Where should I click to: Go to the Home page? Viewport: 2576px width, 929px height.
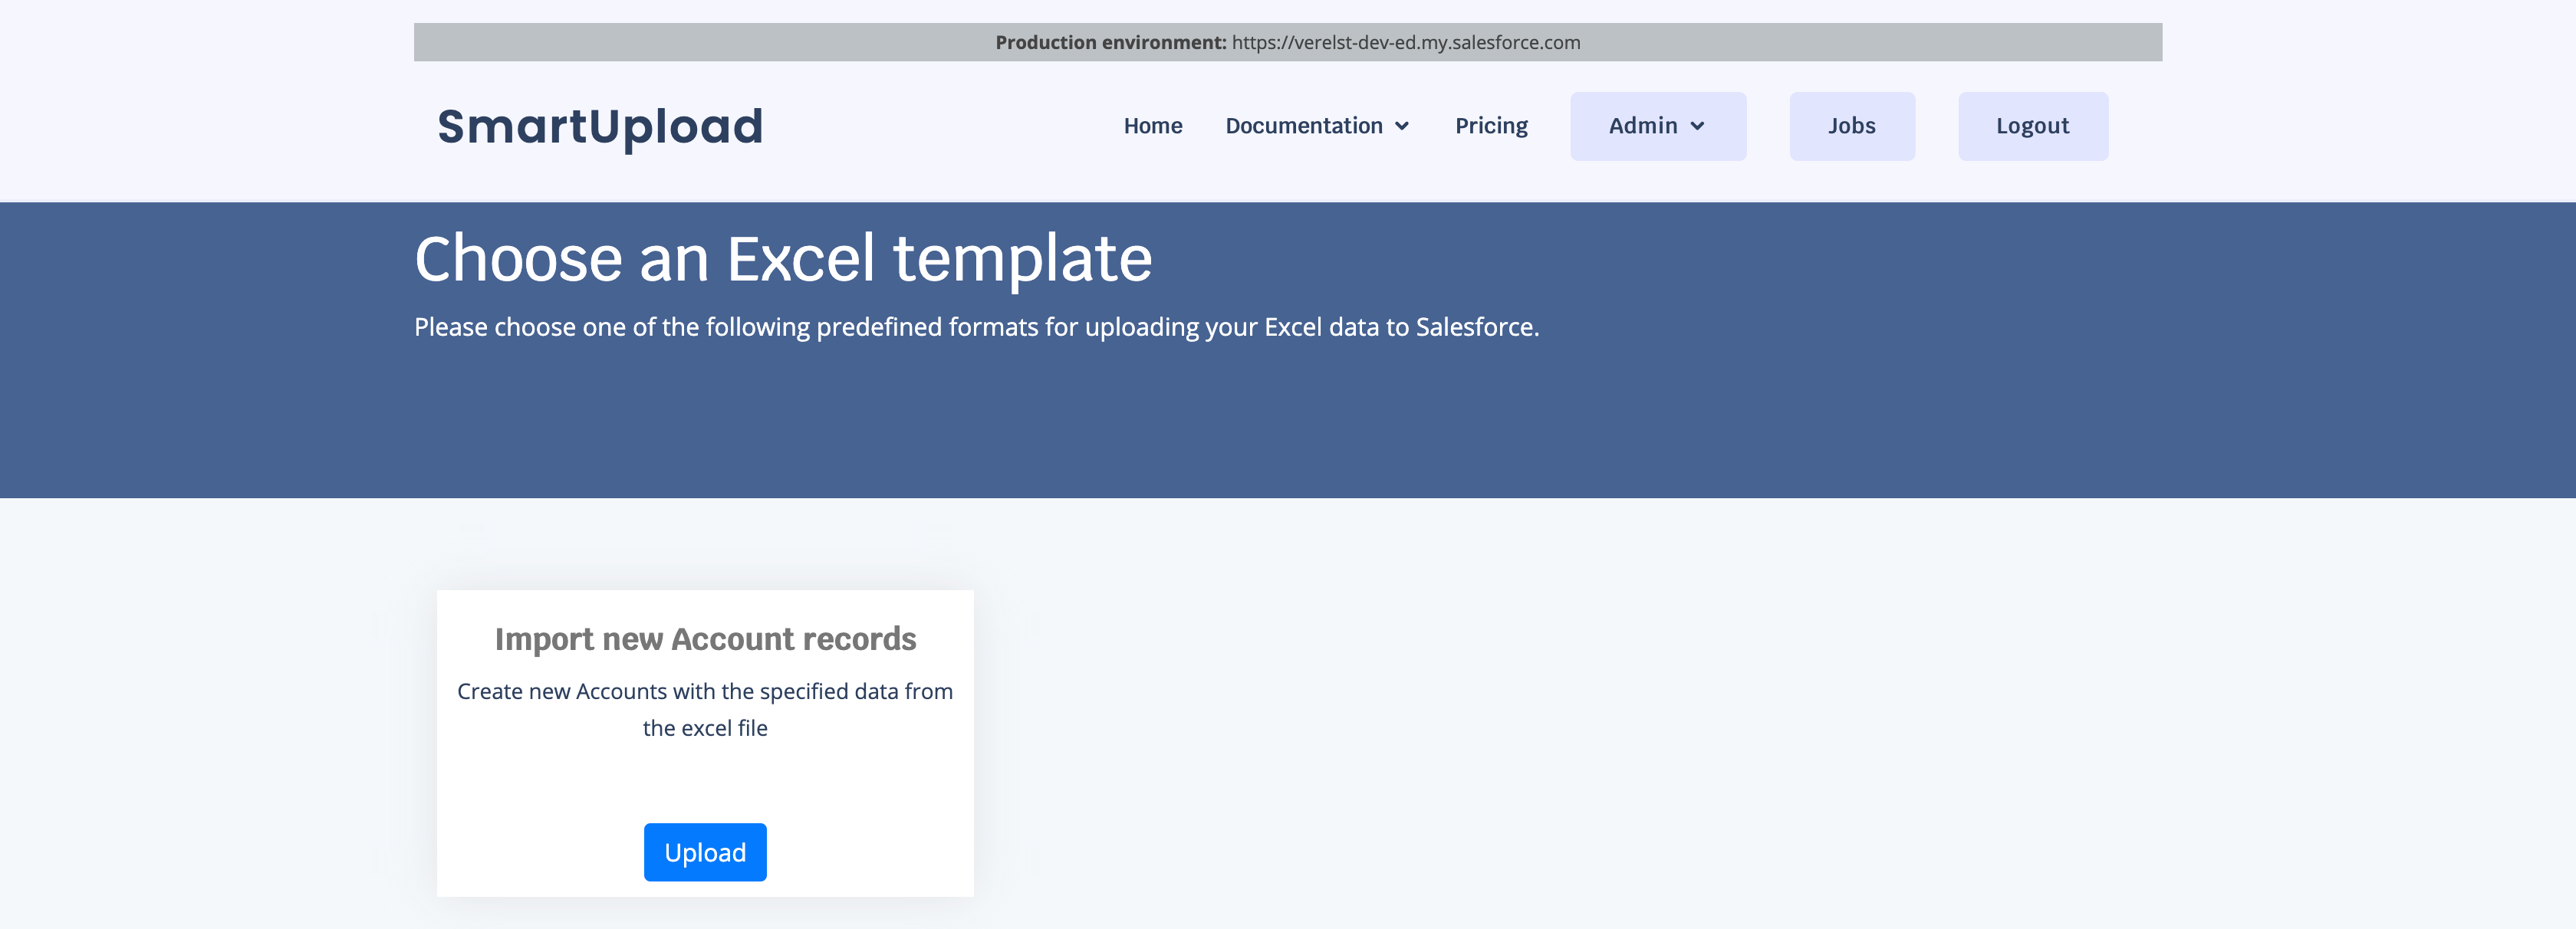click(x=1152, y=126)
